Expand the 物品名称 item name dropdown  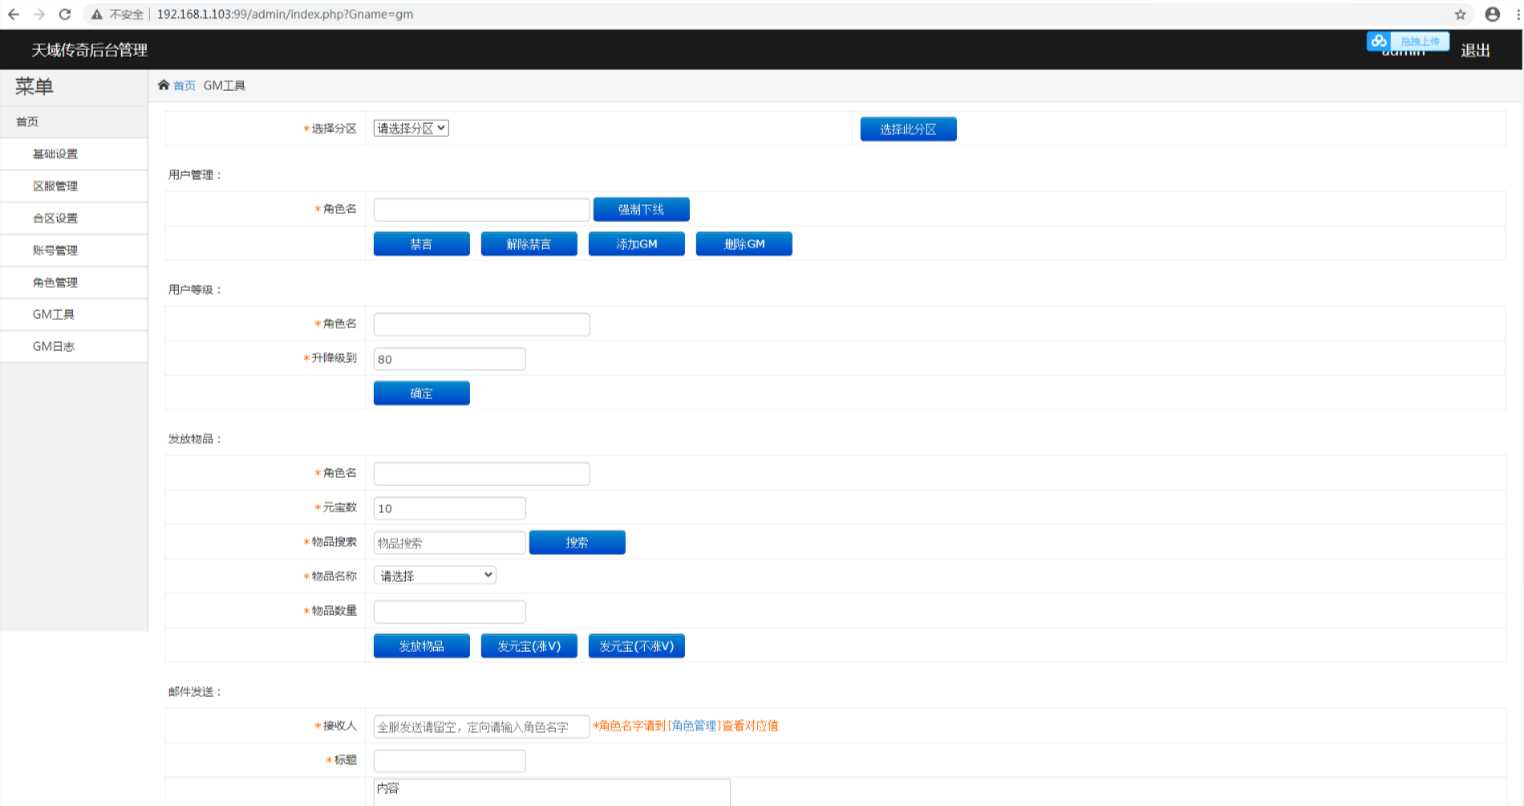(x=435, y=575)
